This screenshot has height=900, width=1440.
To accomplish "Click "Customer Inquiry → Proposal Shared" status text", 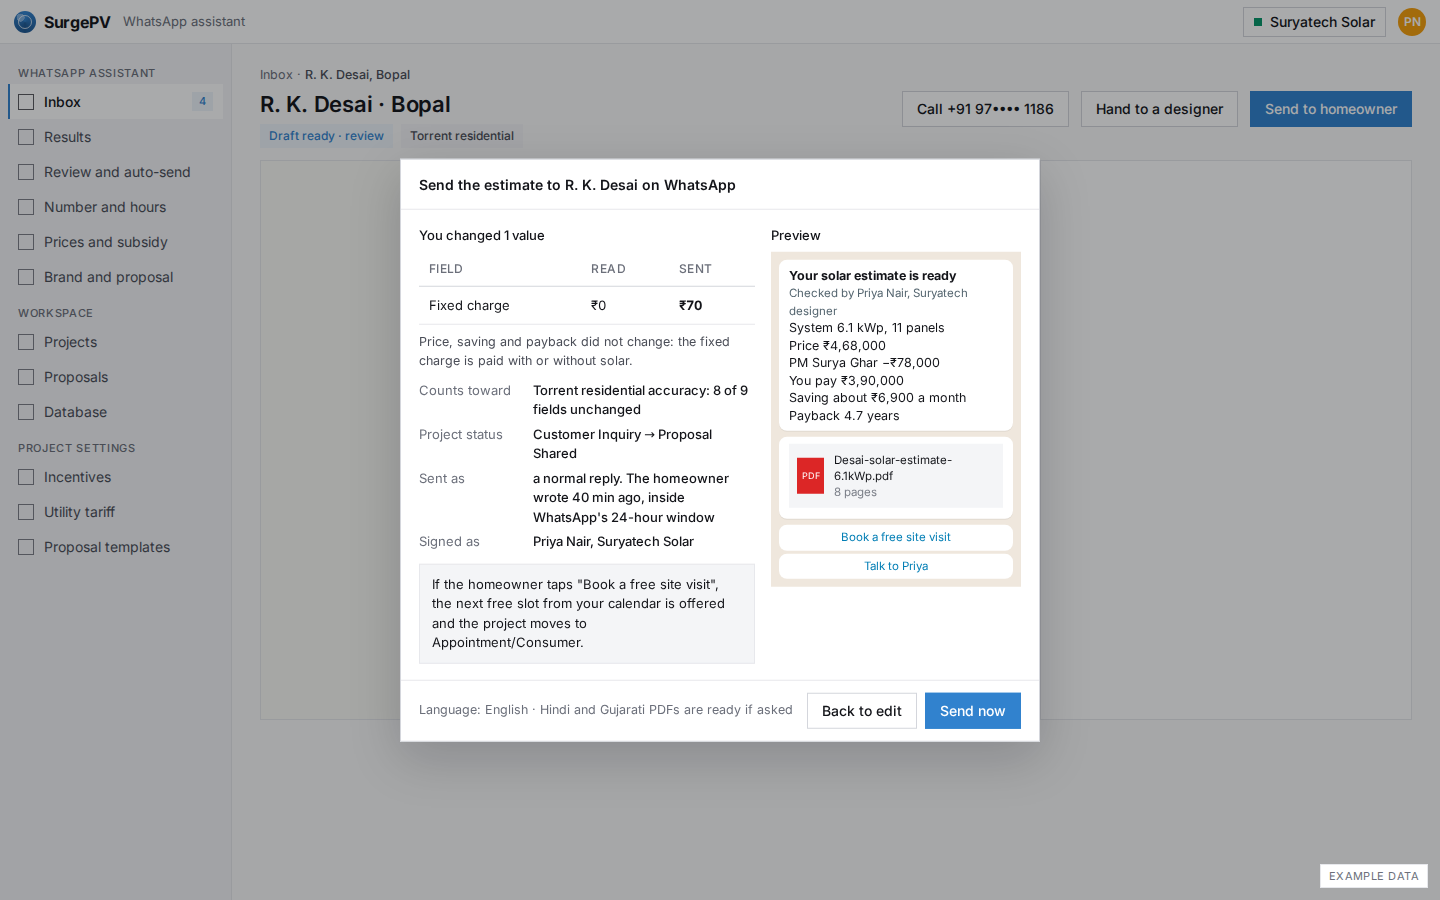I will click(x=623, y=444).
